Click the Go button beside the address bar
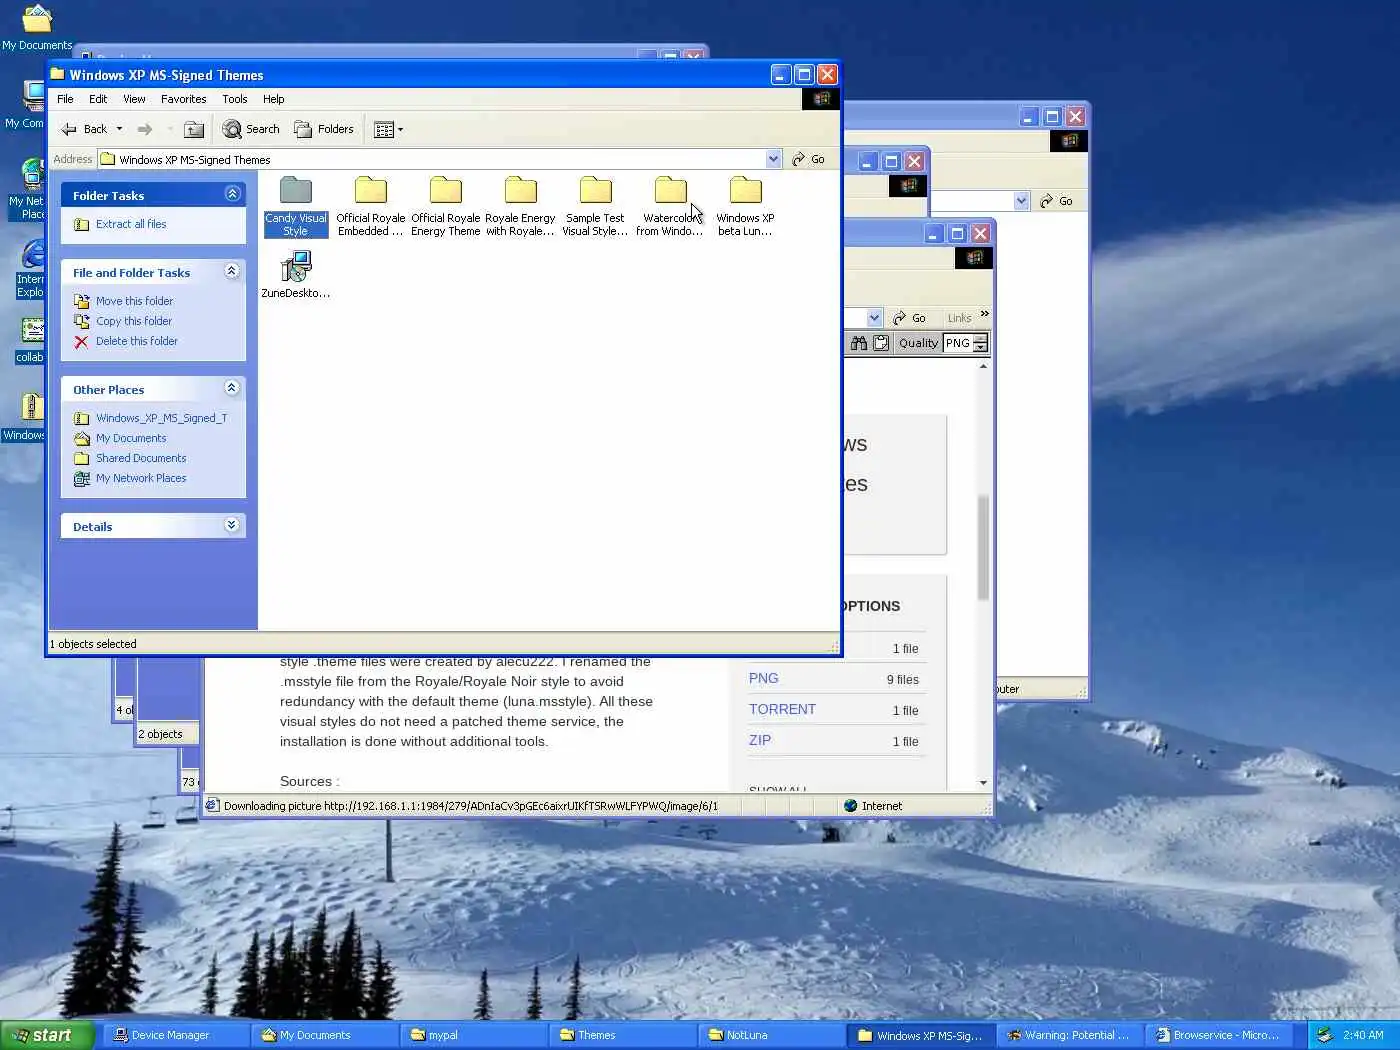1400x1050 pixels. (809, 159)
